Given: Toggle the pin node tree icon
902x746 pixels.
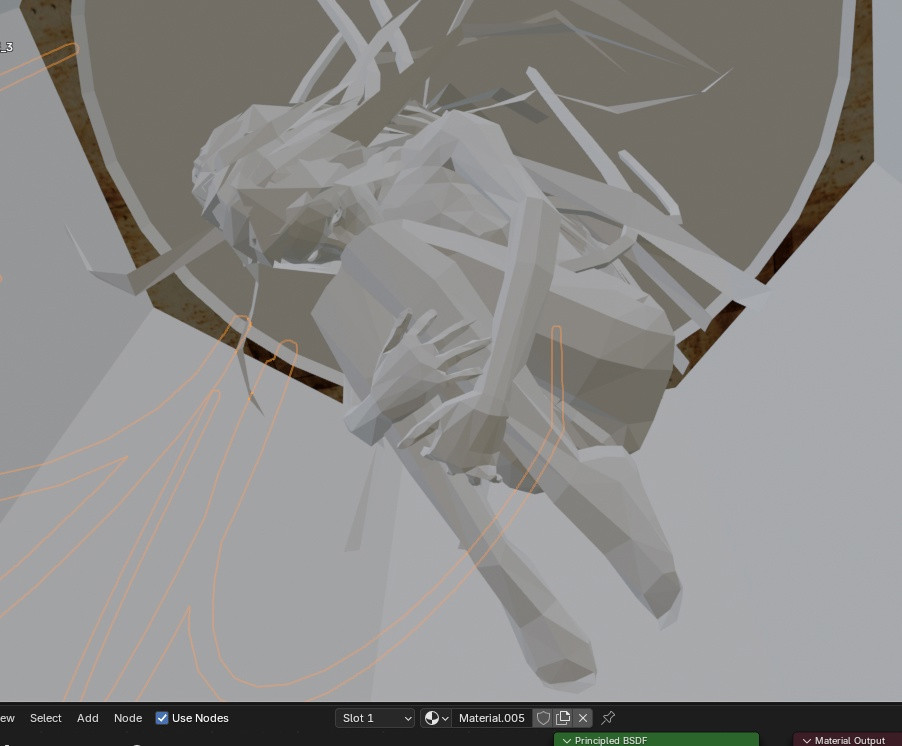Looking at the screenshot, I should pos(608,718).
